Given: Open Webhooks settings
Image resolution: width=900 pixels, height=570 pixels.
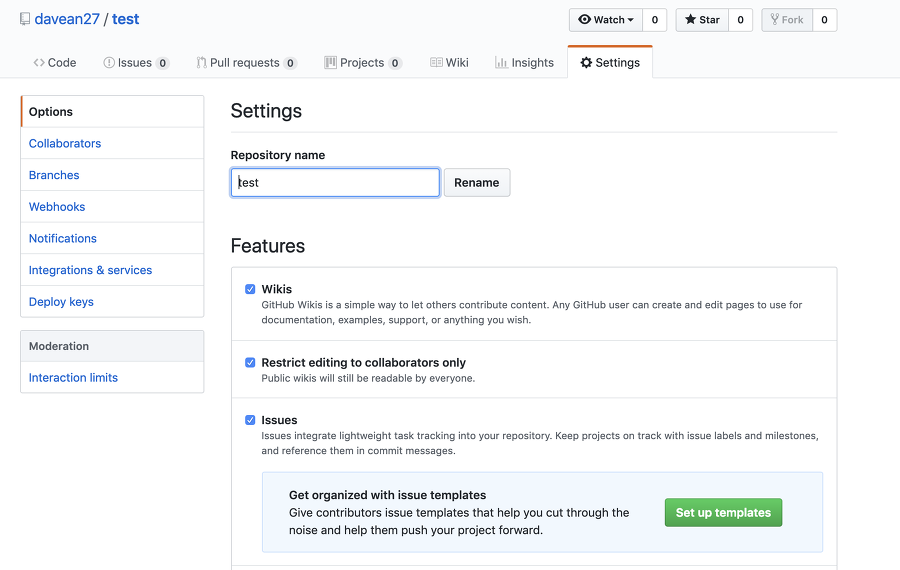Looking at the screenshot, I should pyautogui.click(x=112, y=207).
